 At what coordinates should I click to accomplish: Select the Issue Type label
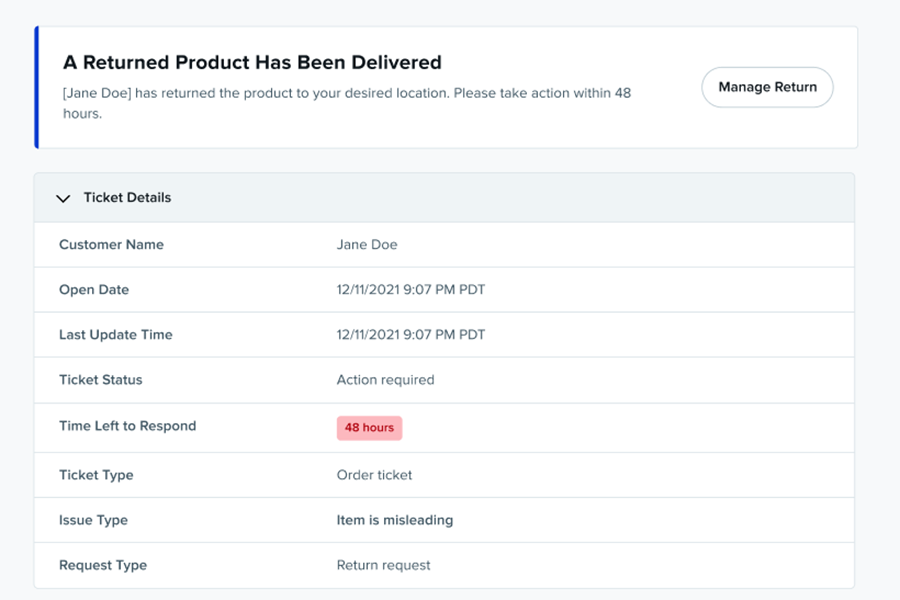point(93,520)
